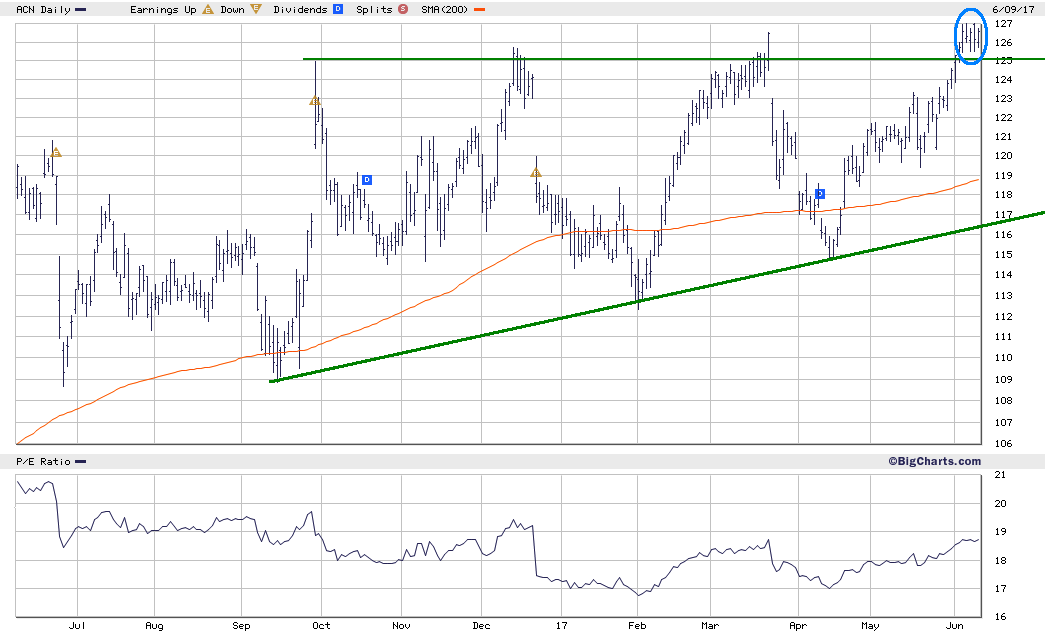Click the dividend D marker in mid-October

click(x=367, y=180)
